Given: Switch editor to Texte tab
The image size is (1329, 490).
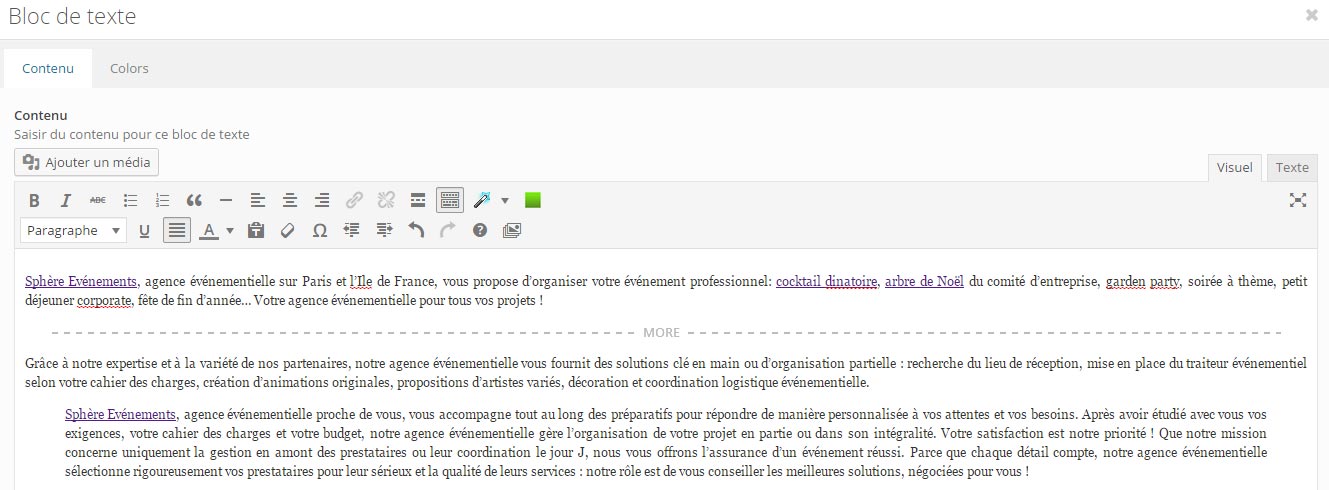Looking at the screenshot, I should click(x=1292, y=168).
